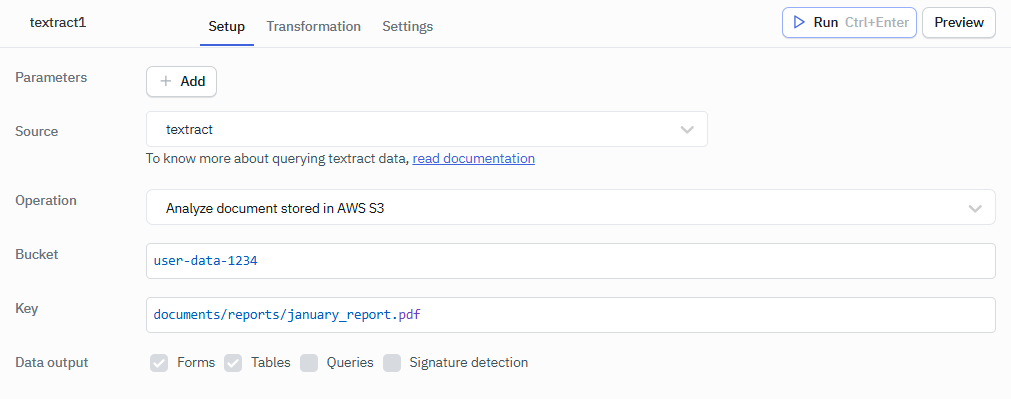Click the Operation label
The height and width of the screenshot is (399, 1011).
click(x=46, y=200)
